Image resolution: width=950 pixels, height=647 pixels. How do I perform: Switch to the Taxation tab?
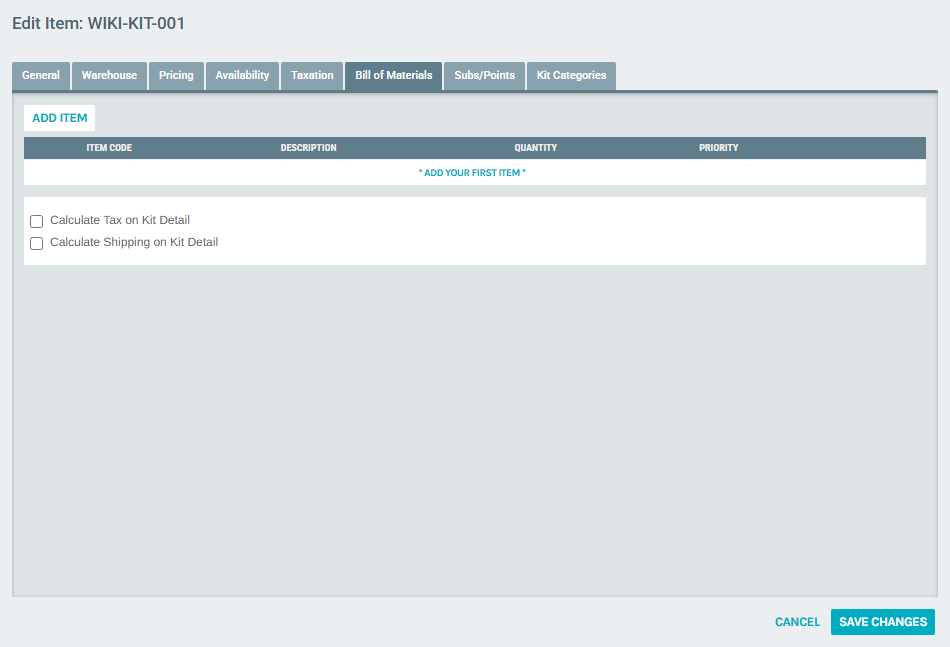click(x=312, y=75)
